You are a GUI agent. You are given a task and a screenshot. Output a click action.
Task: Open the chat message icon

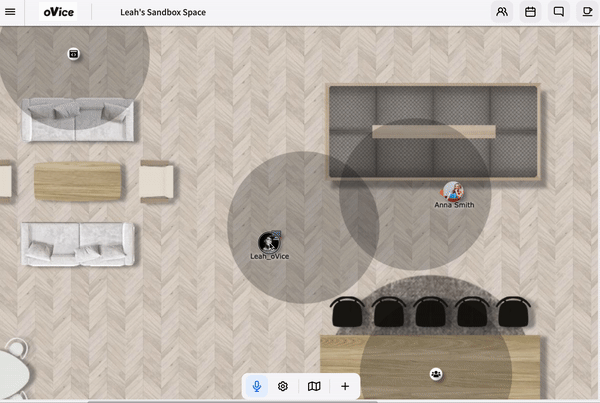(559, 12)
